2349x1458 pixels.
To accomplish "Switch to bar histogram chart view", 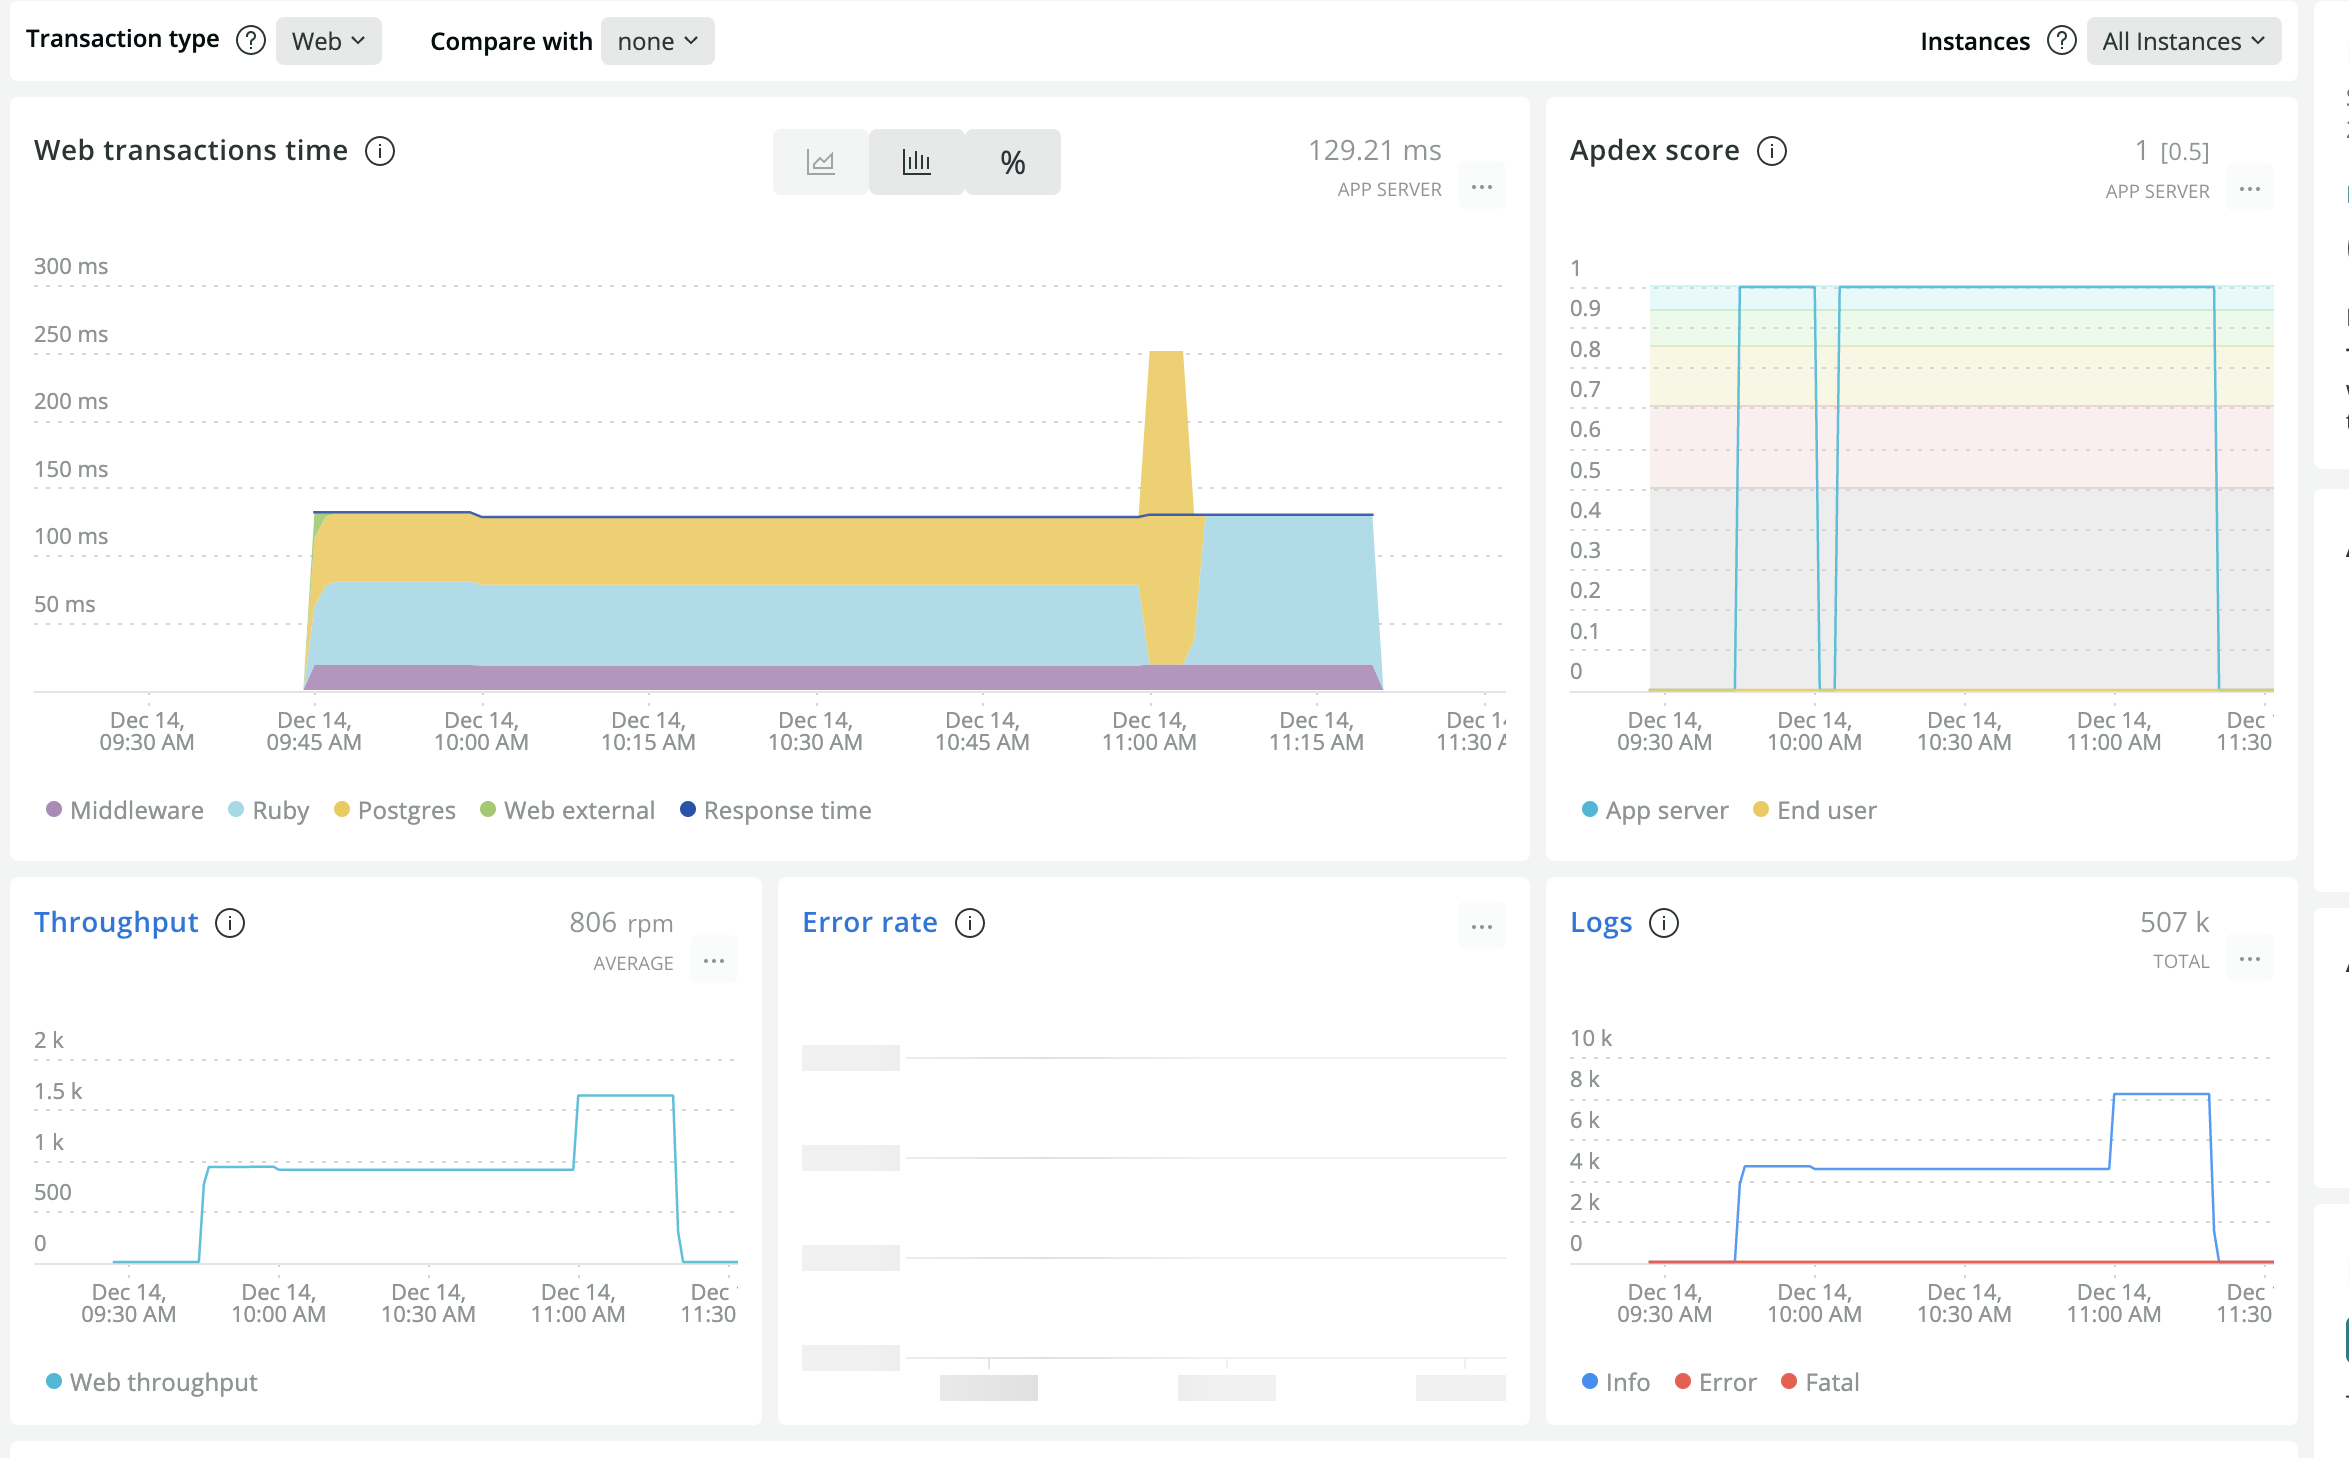I will [916, 162].
